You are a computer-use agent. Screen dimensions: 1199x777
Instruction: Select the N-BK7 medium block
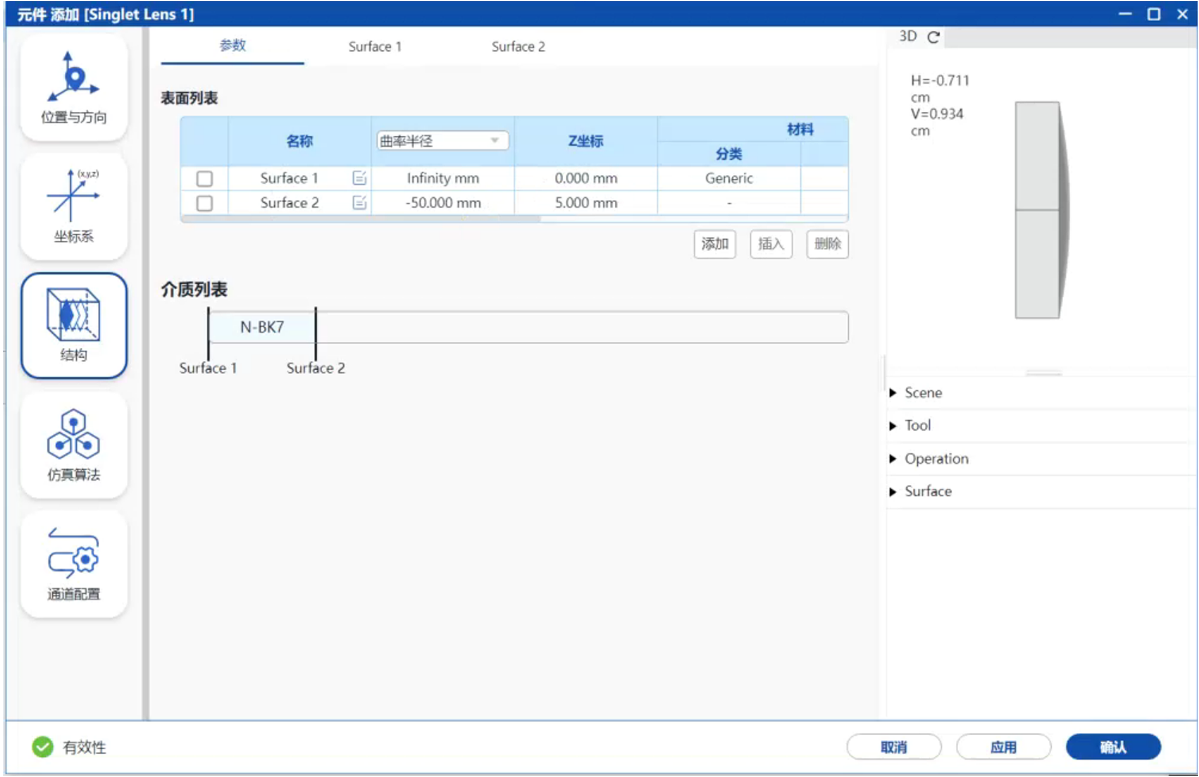pyautogui.click(x=262, y=327)
